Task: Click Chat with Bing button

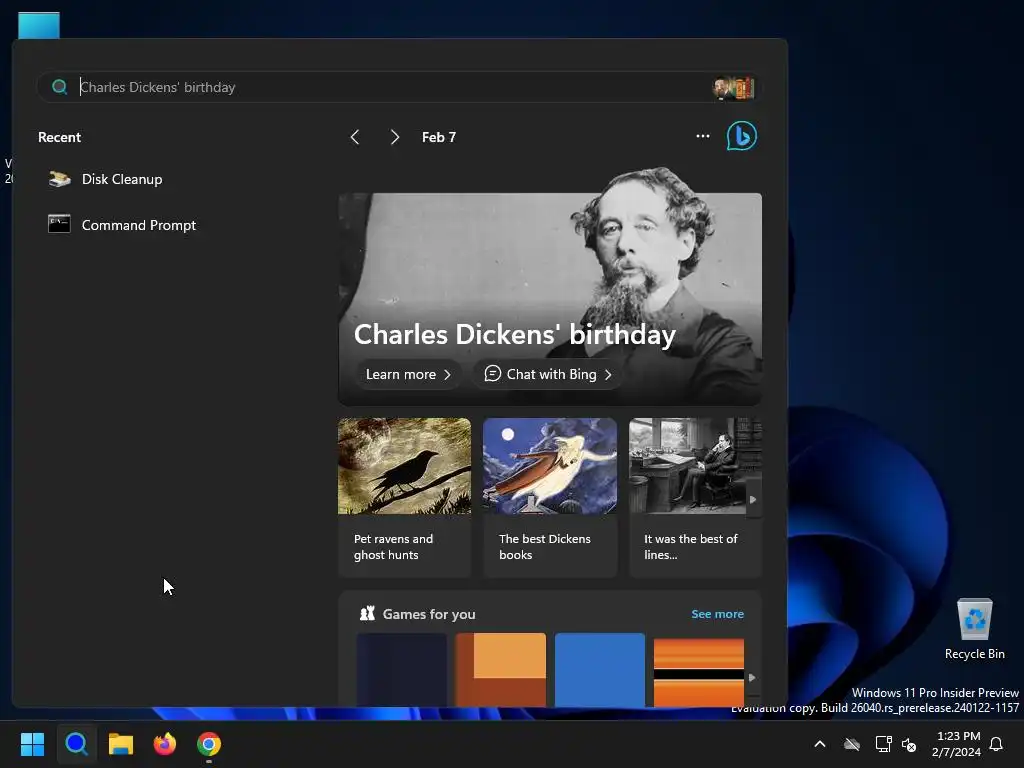Action: [x=547, y=374]
